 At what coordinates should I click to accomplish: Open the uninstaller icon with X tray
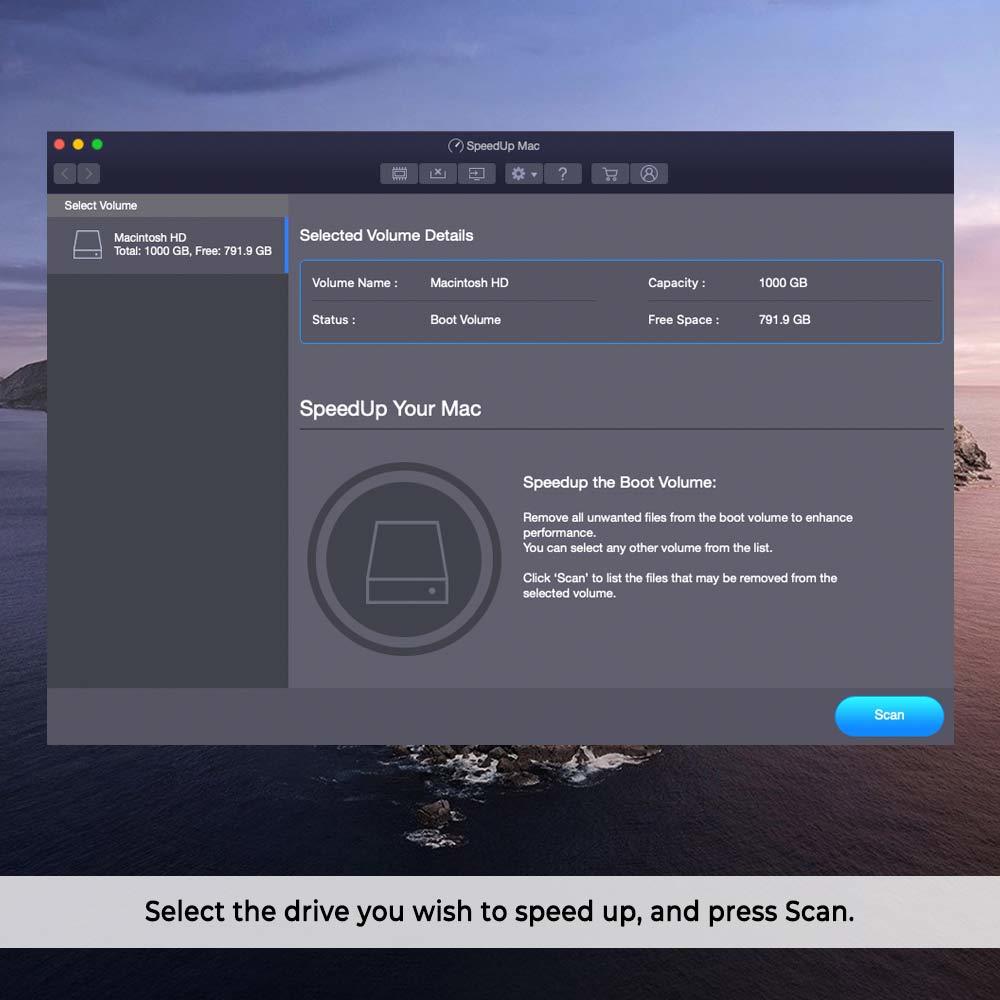438,173
